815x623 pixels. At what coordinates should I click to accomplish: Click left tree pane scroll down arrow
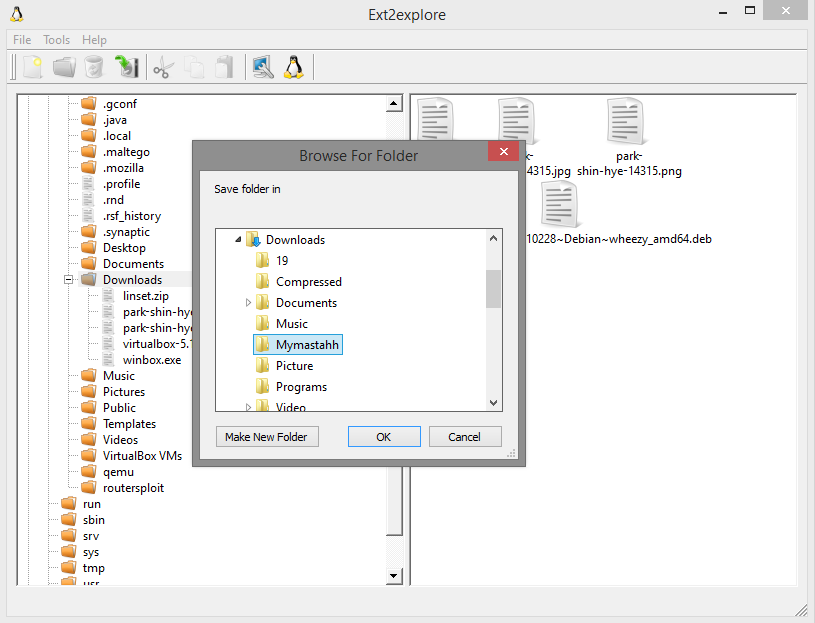(x=395, y=576)
